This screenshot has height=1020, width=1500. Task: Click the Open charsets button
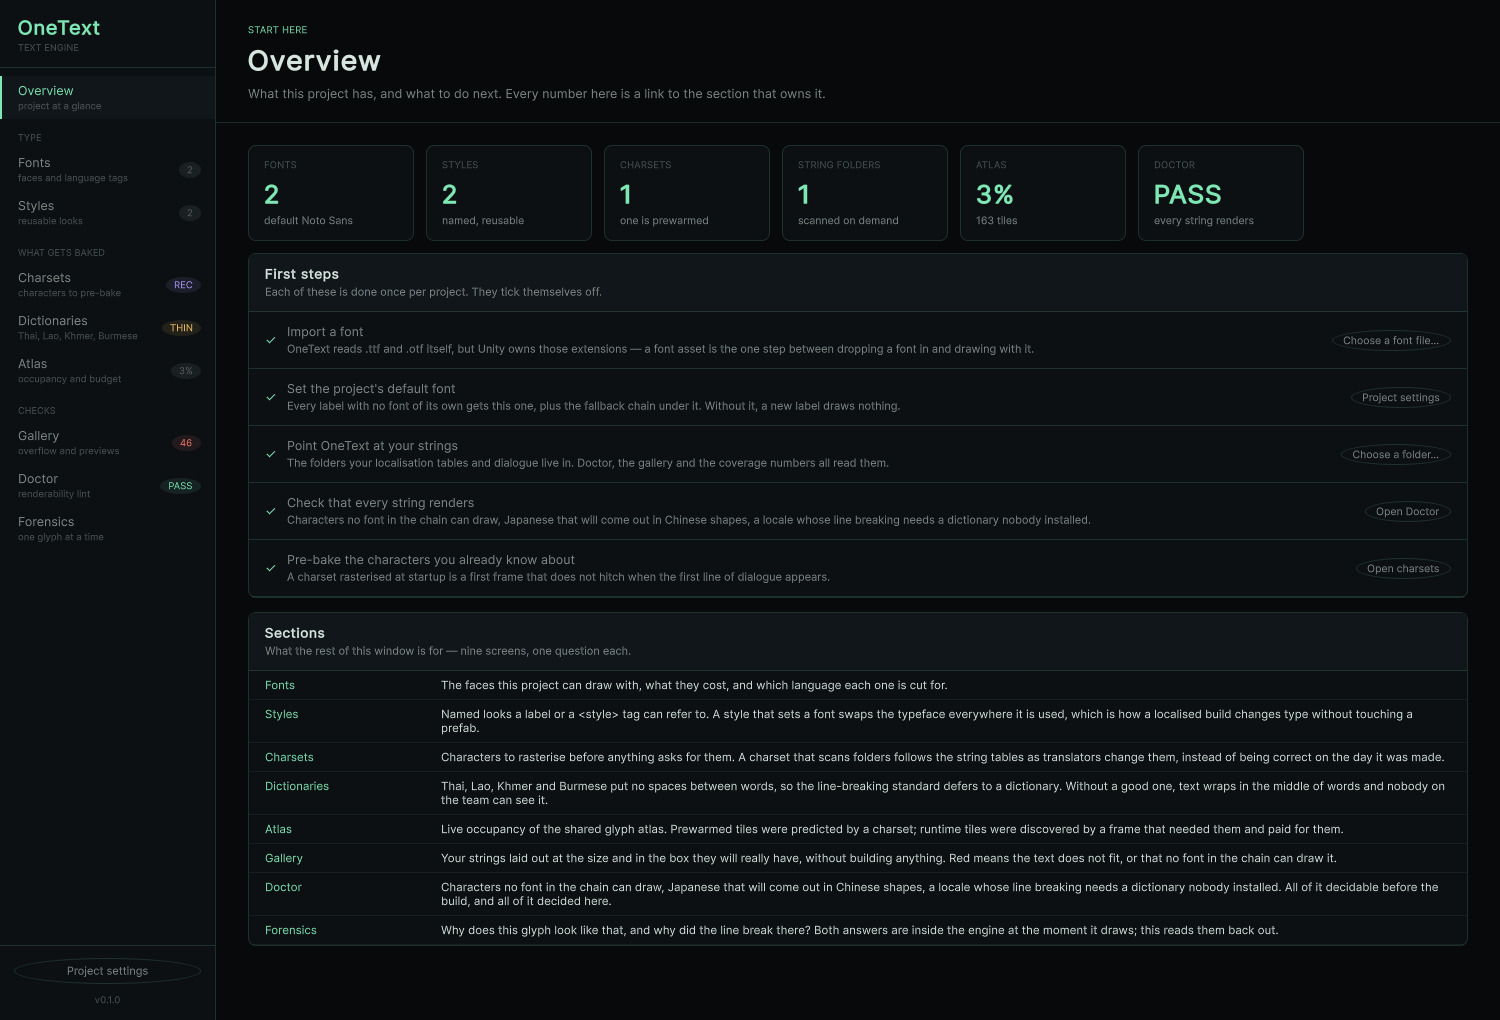tap(1403, 569)
